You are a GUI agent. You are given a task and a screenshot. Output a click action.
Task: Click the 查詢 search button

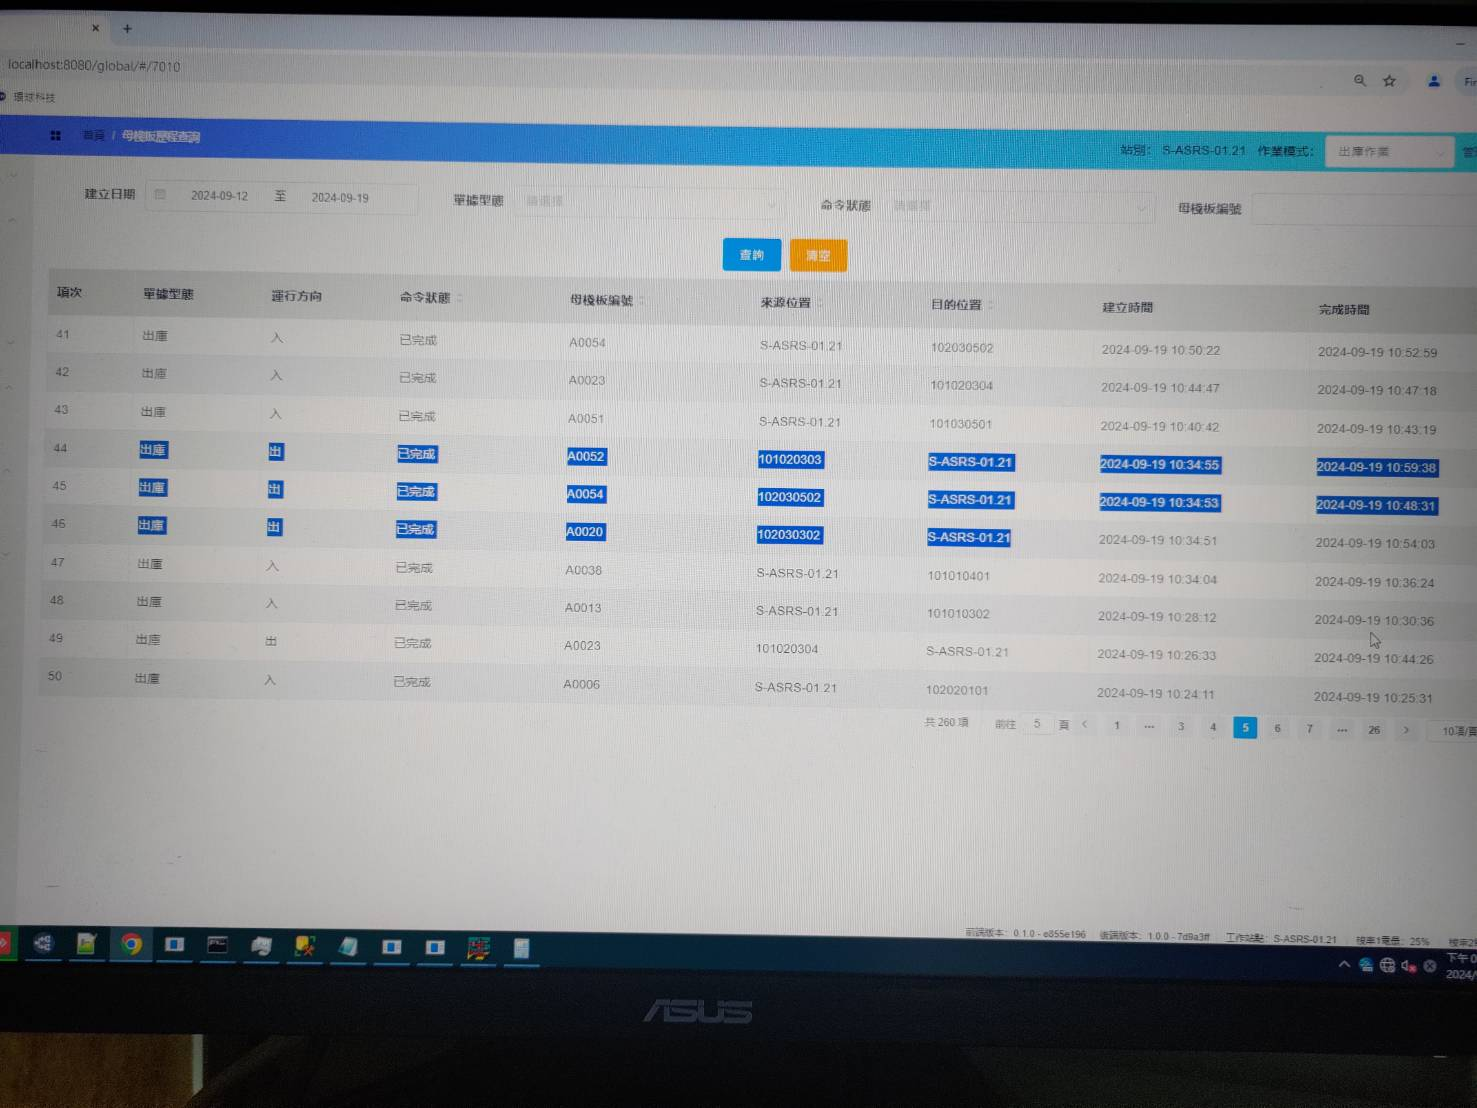coord(751,255)
